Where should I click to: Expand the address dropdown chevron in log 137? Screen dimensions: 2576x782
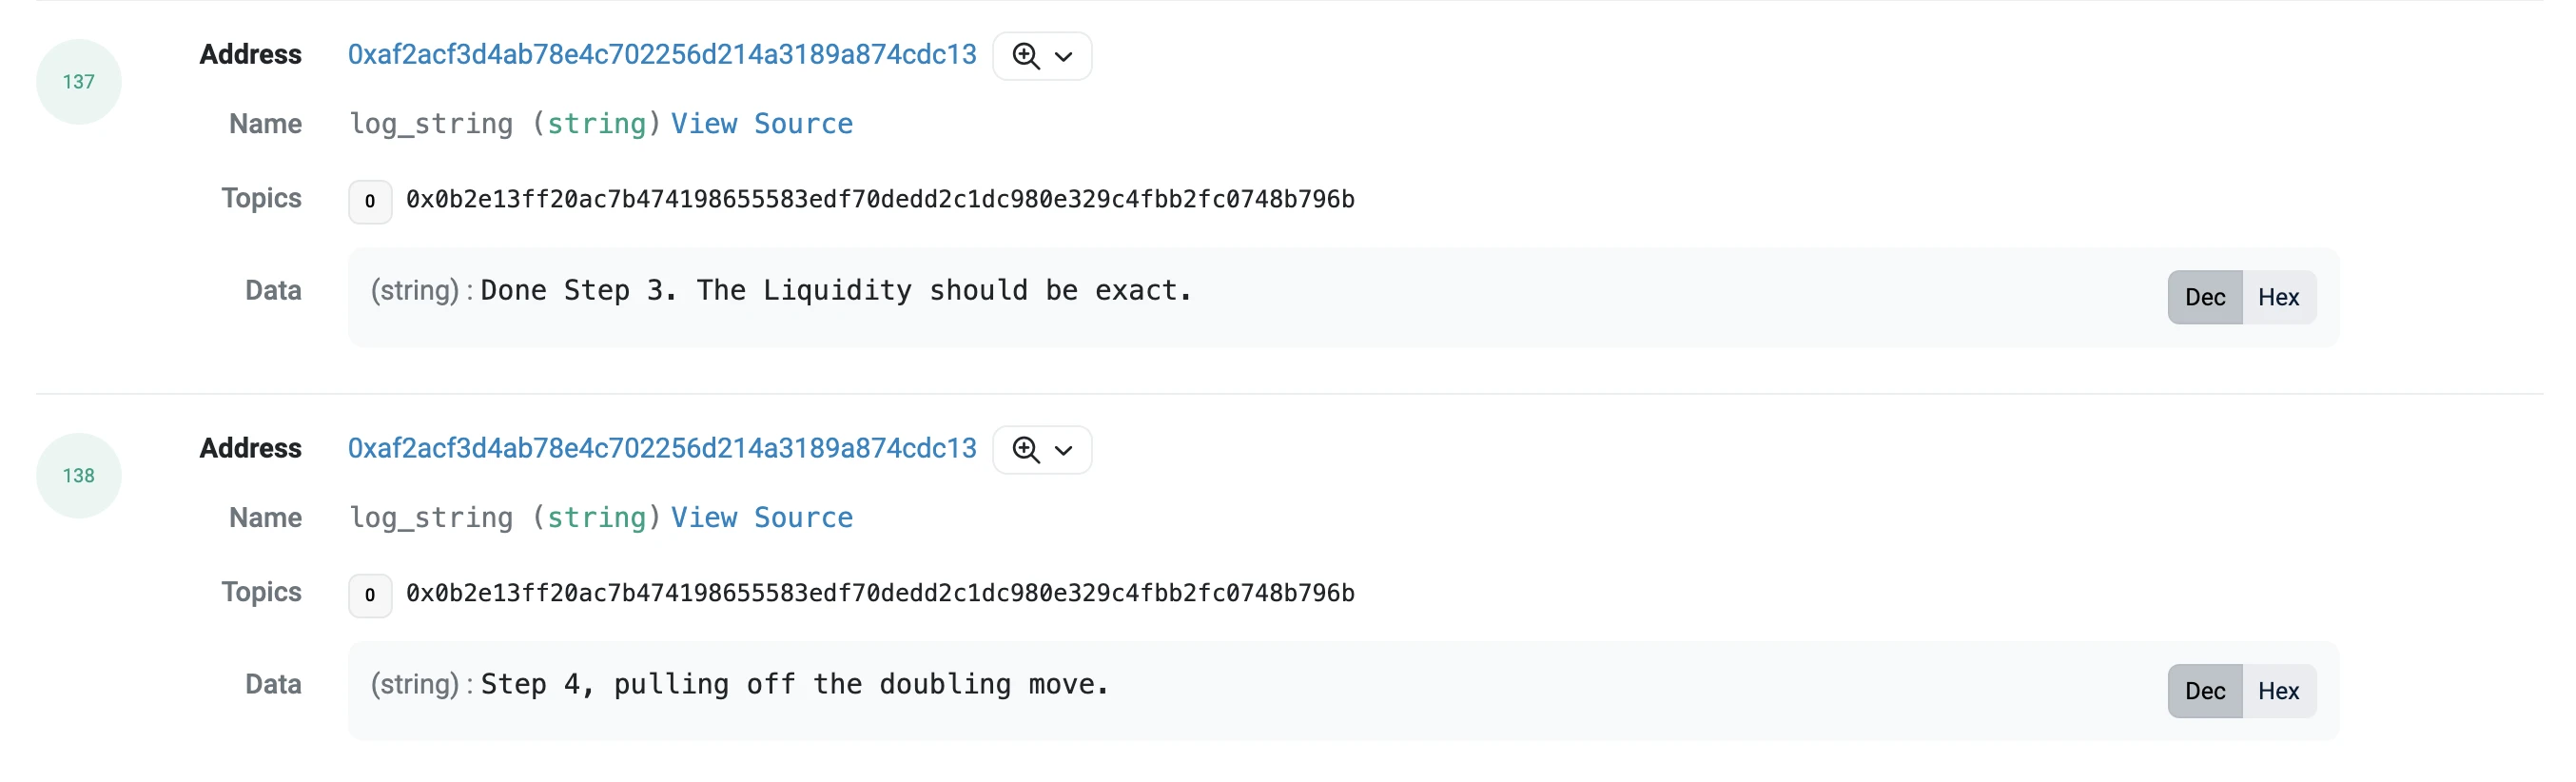tap(1064, 57)
